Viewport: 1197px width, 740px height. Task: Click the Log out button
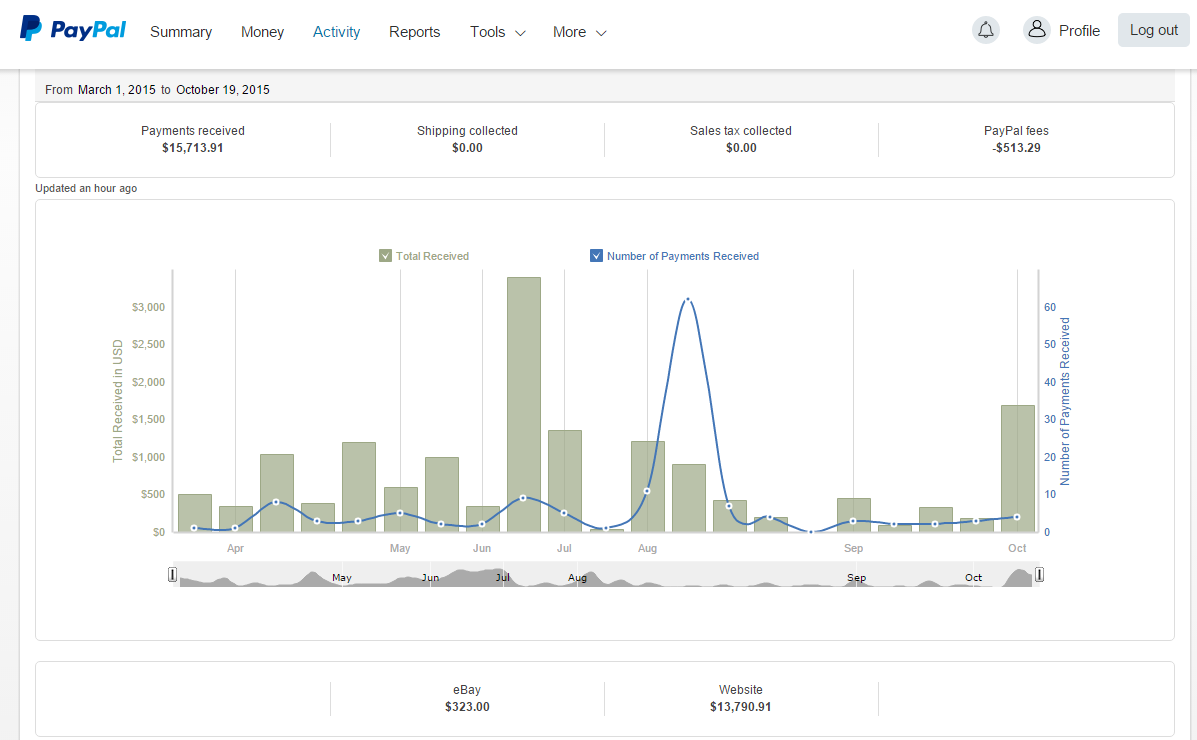(1153, 31)
